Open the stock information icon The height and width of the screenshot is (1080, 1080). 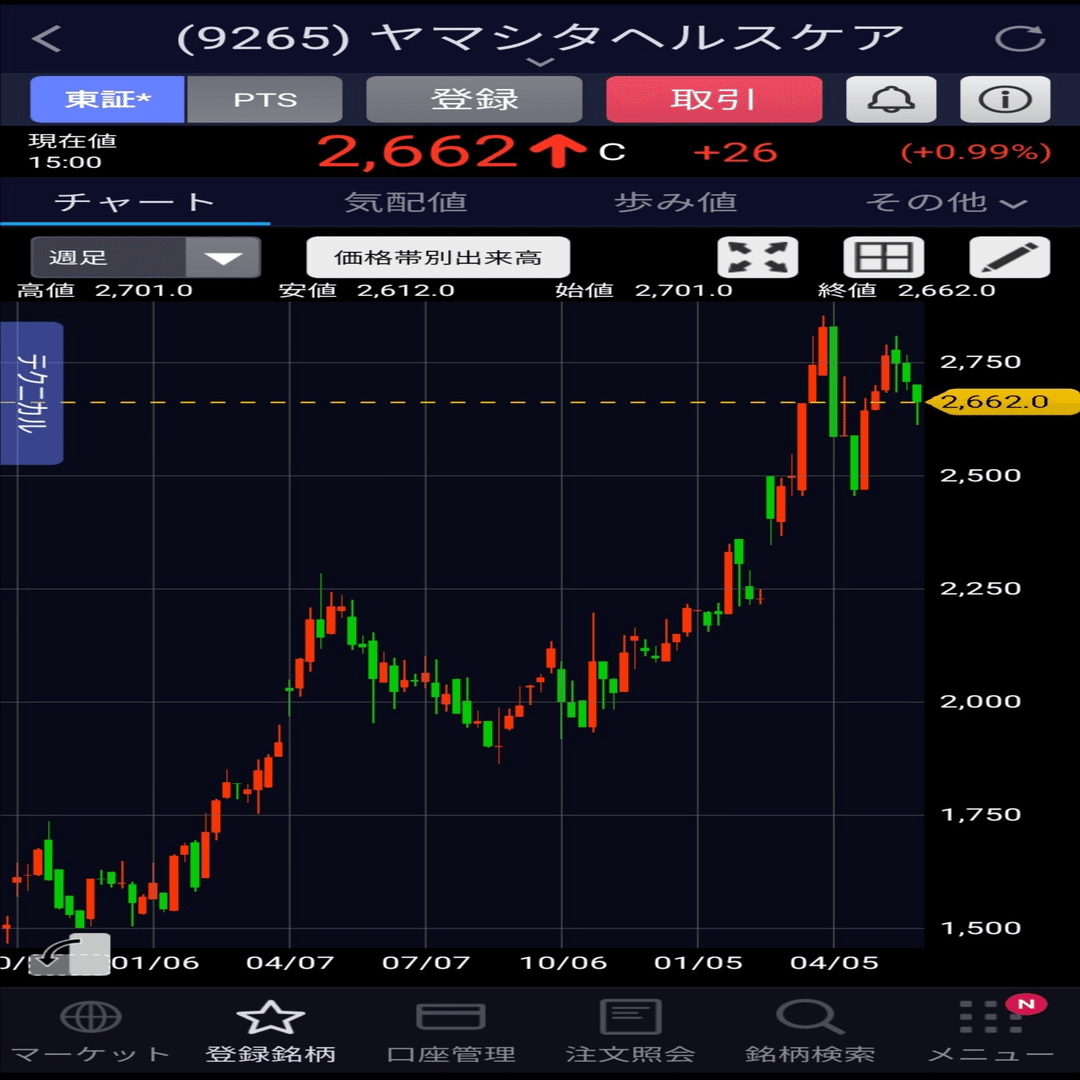[x=1005, y=99]
